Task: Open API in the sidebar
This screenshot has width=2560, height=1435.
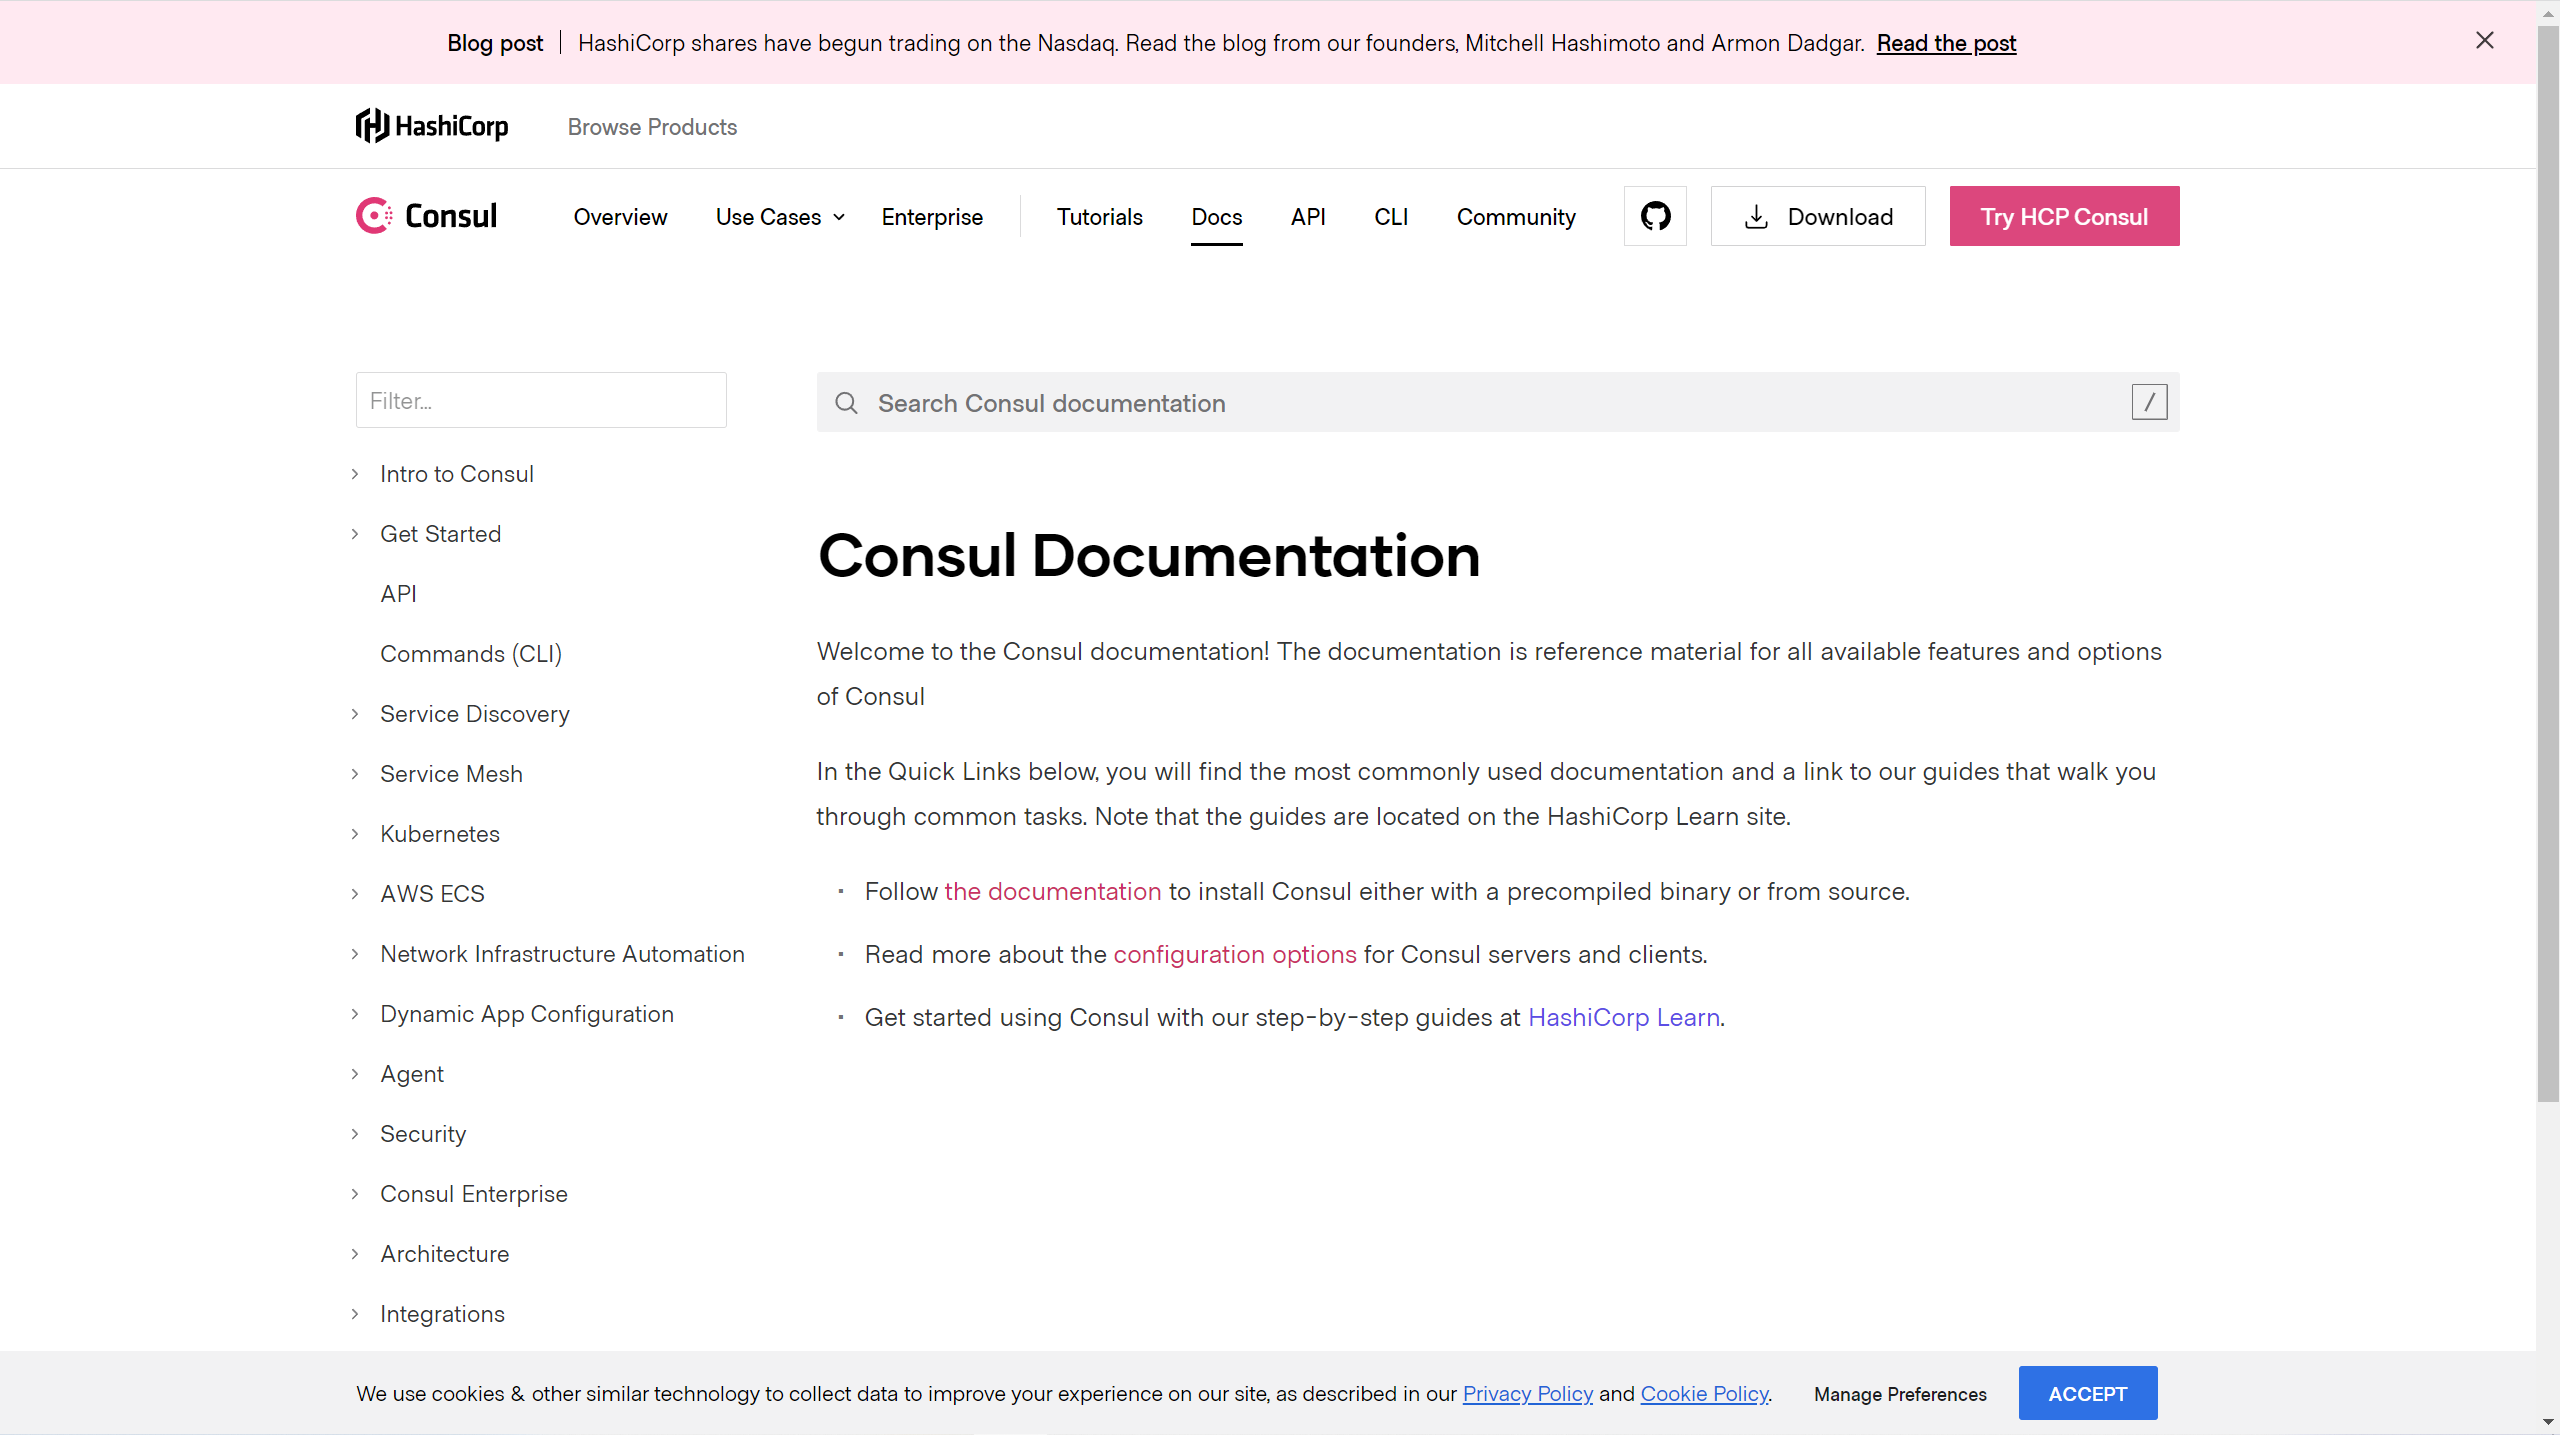Action: point(398,594)
